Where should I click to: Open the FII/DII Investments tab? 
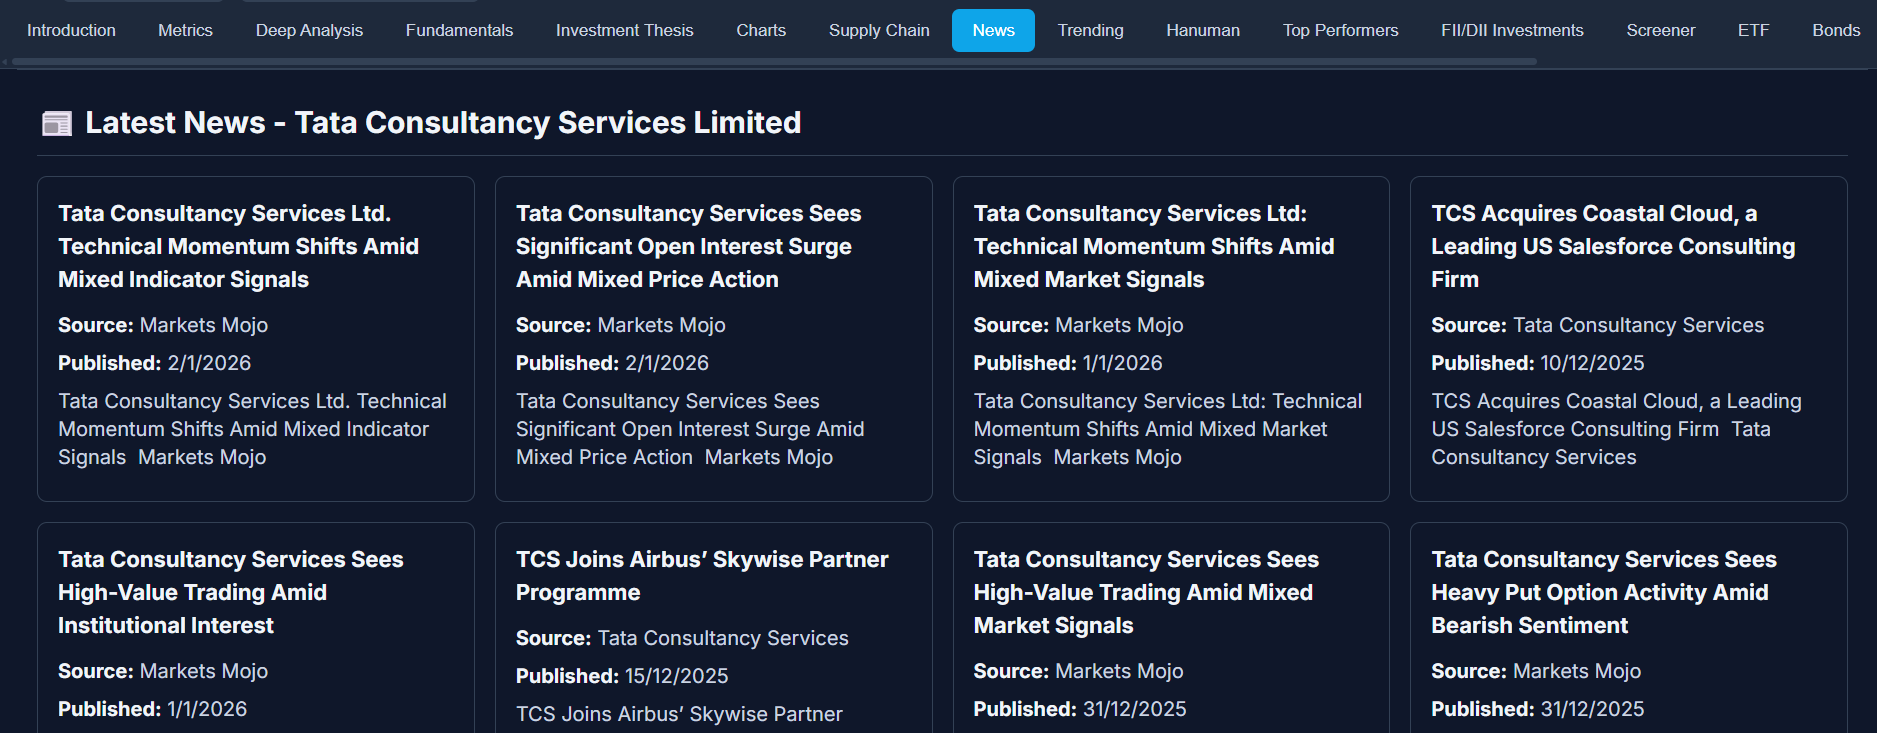[x=1512, y=30]
